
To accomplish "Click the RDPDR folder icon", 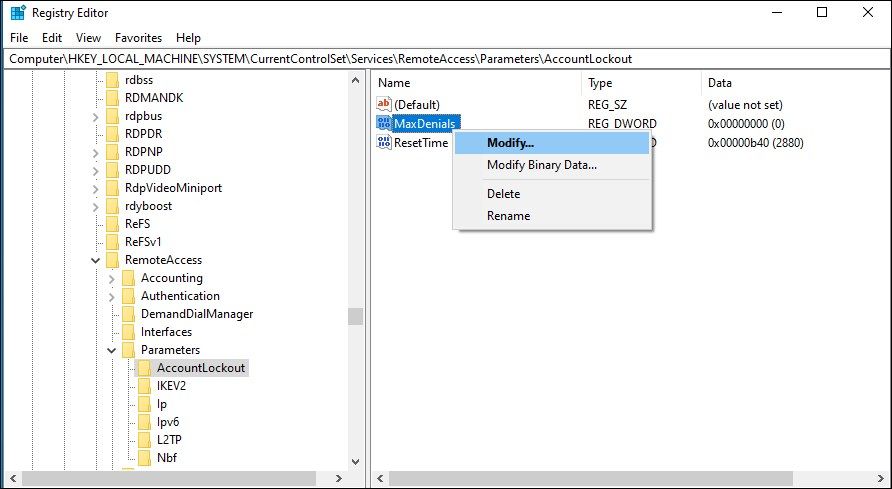I will click(112, 134).
